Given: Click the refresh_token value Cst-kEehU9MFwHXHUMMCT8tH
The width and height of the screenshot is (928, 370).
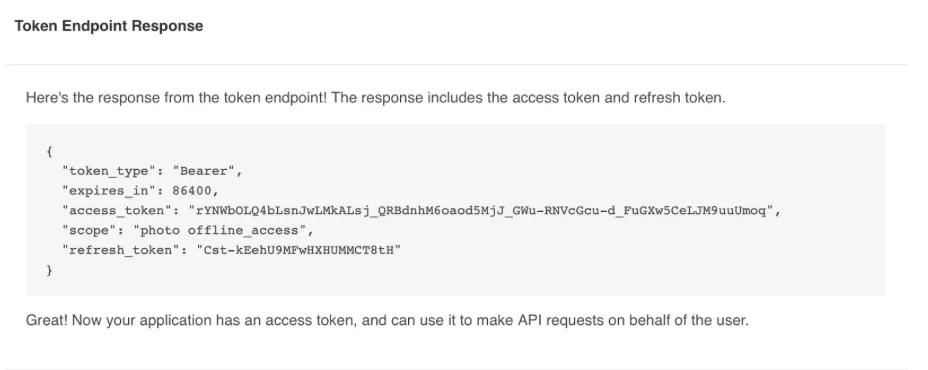Looking at the screenshot, I should click(298, 250).
